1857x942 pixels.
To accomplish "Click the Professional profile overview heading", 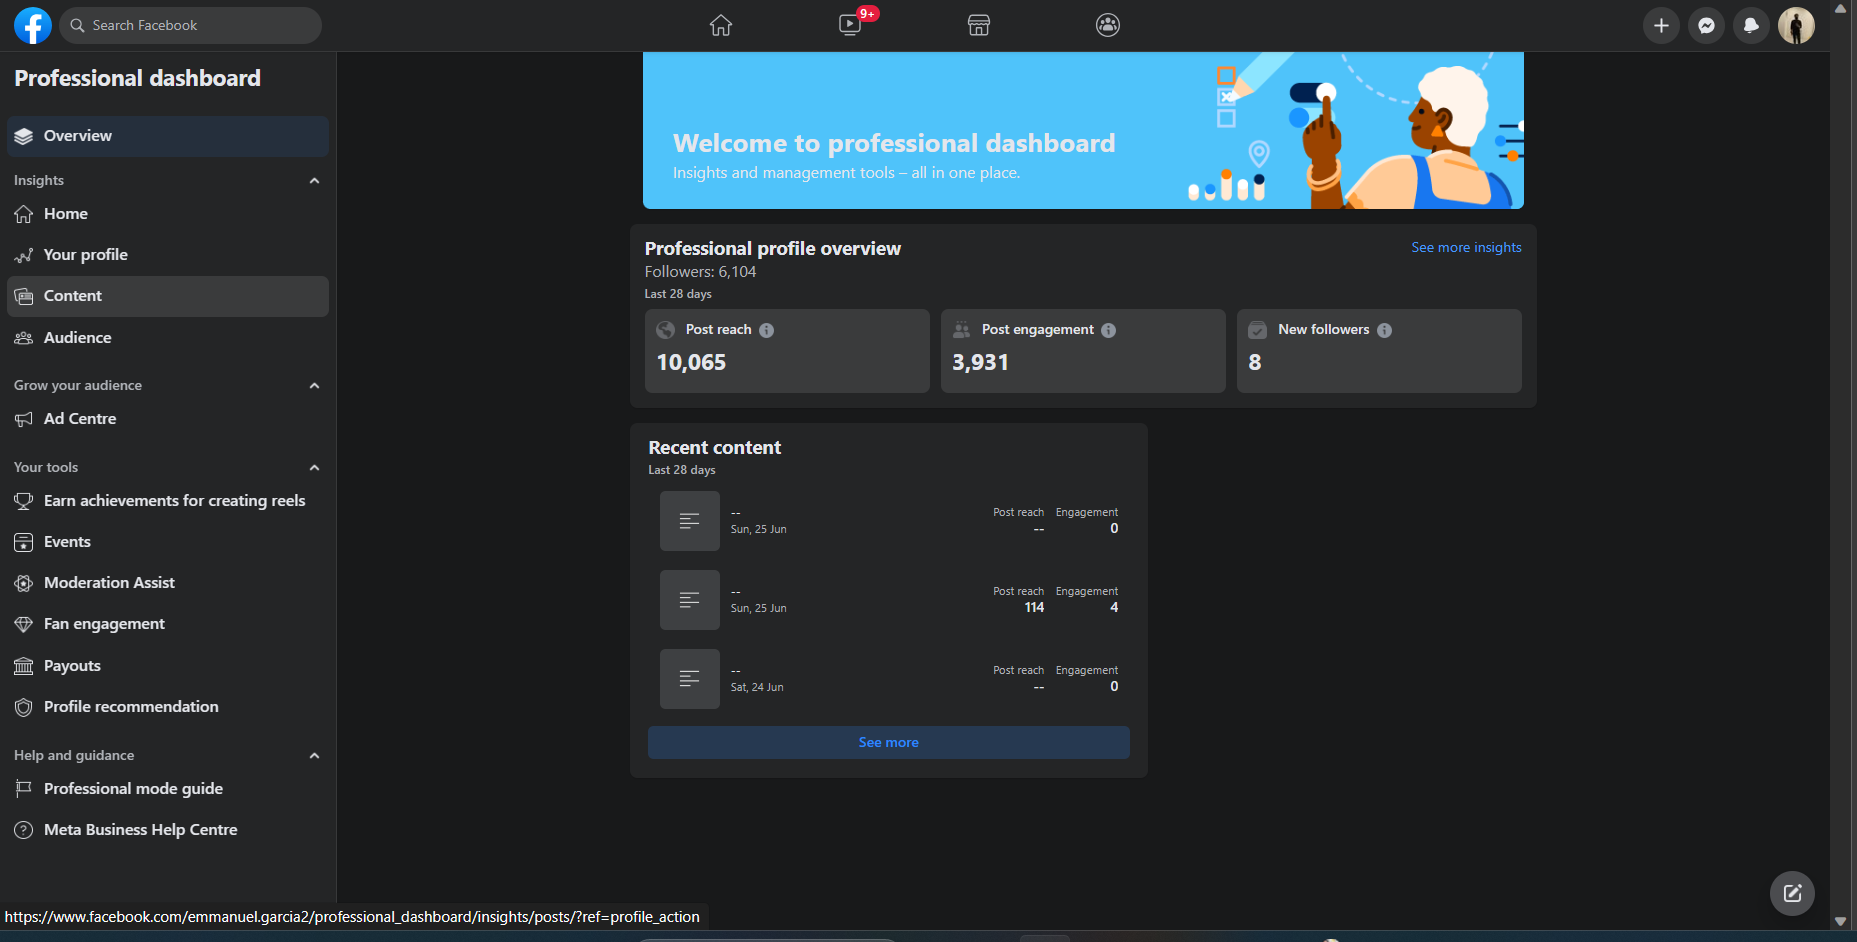I will tap(773, 249).
